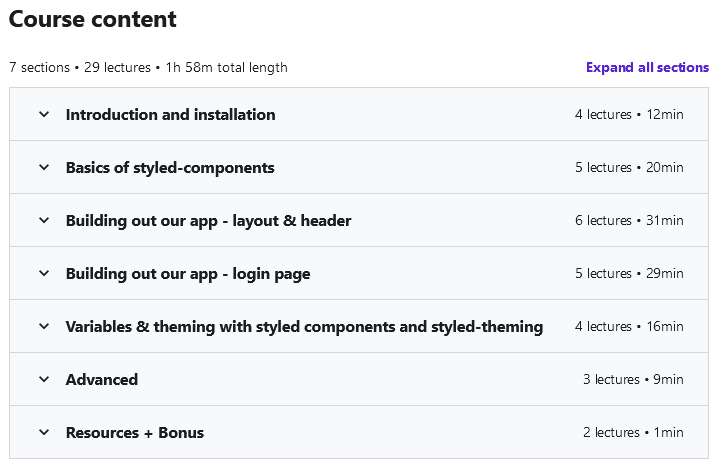Click the Course content heading
This screenshot has width=718, height=467.
(93, 19)
